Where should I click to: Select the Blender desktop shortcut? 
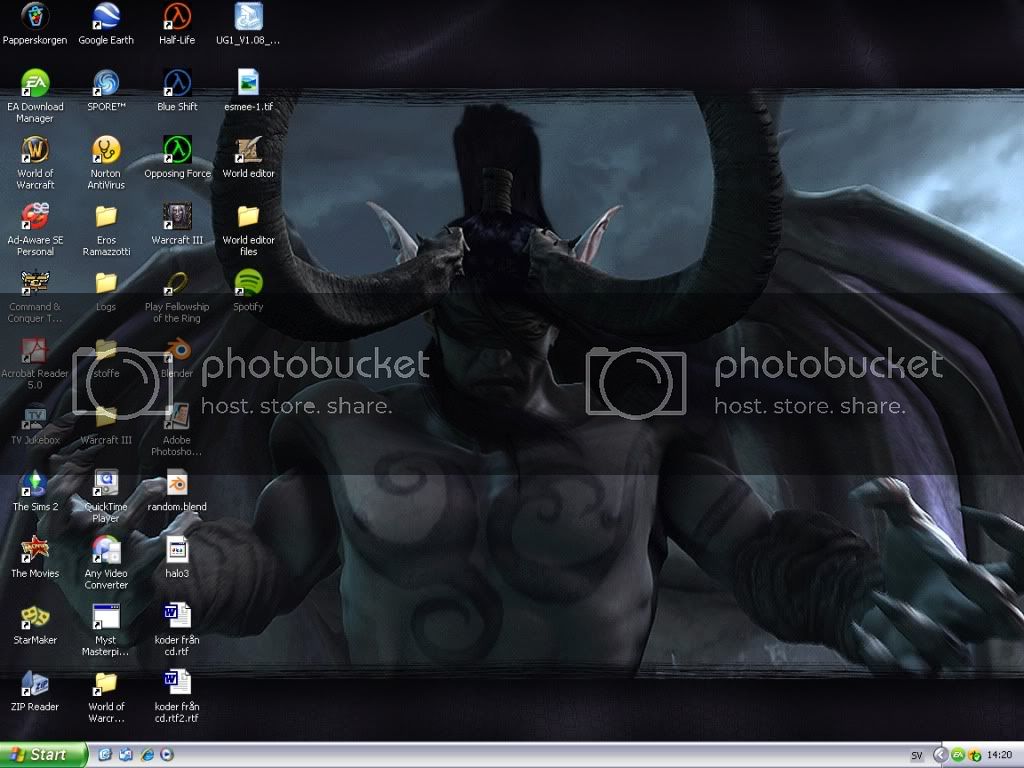(177, 357)
